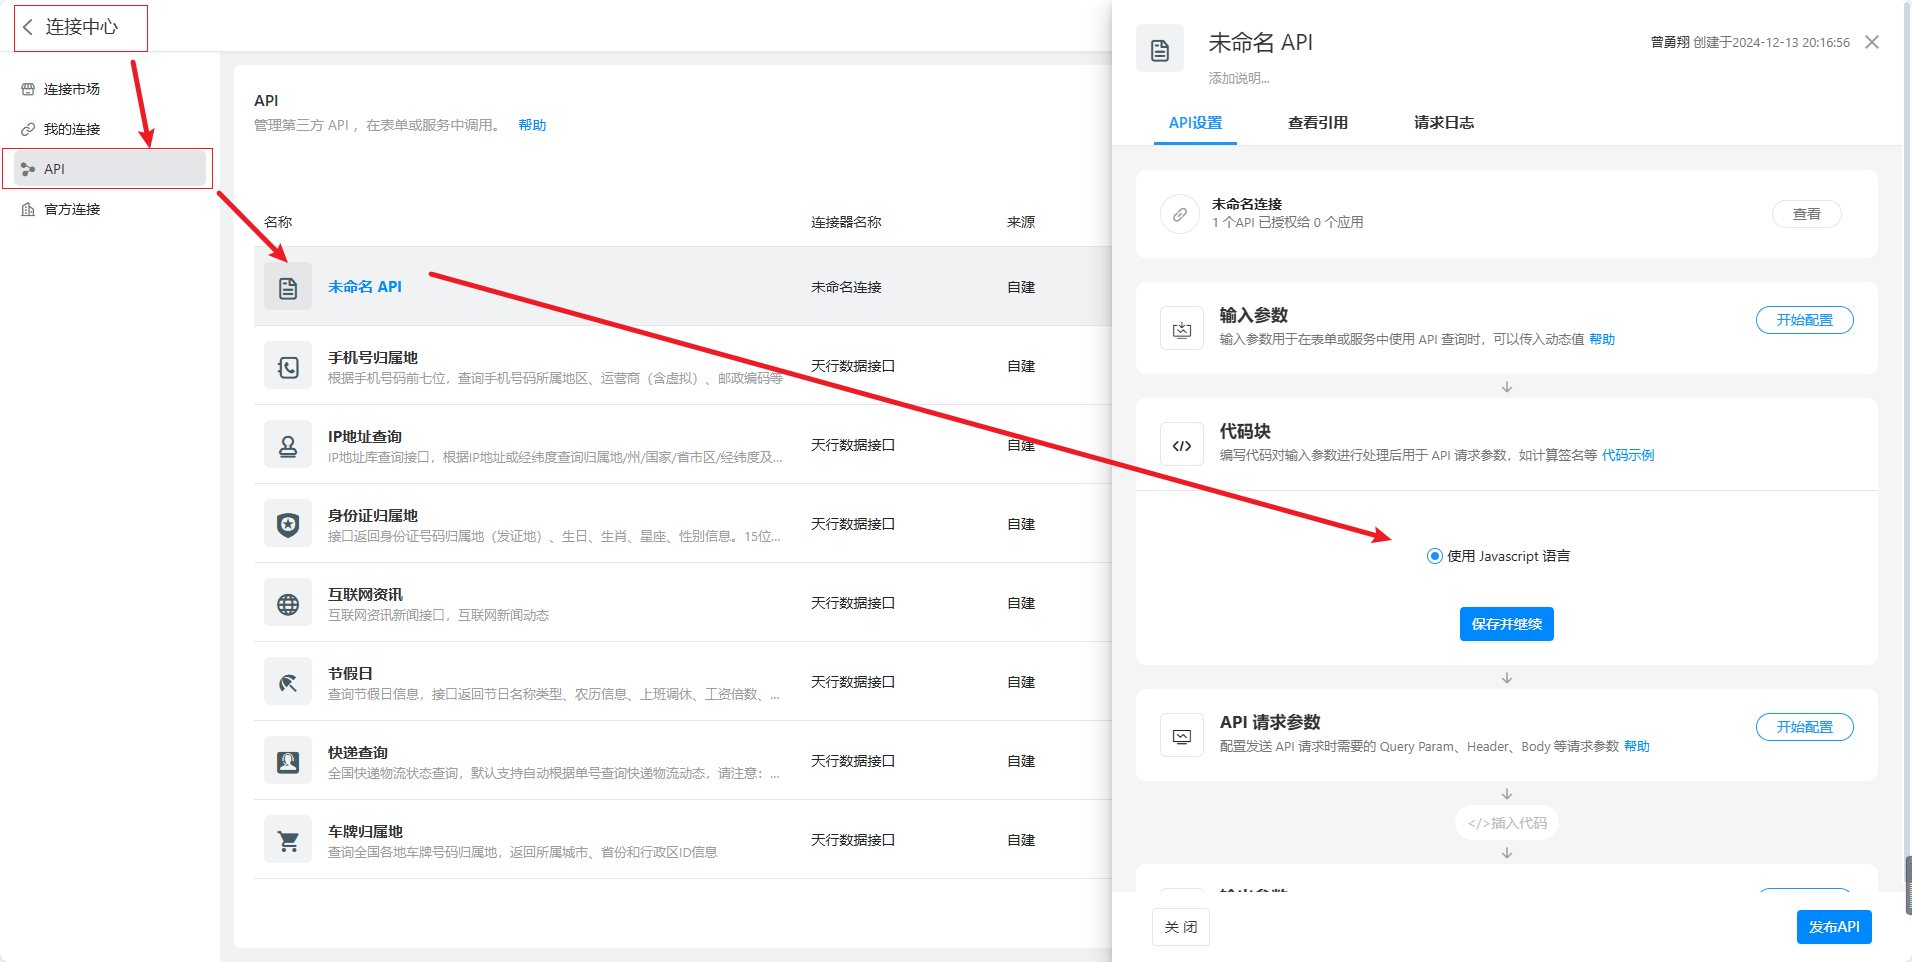Click the back arrow beside 连接中心
Screen dimensions: 1912x962
[28, 27]
